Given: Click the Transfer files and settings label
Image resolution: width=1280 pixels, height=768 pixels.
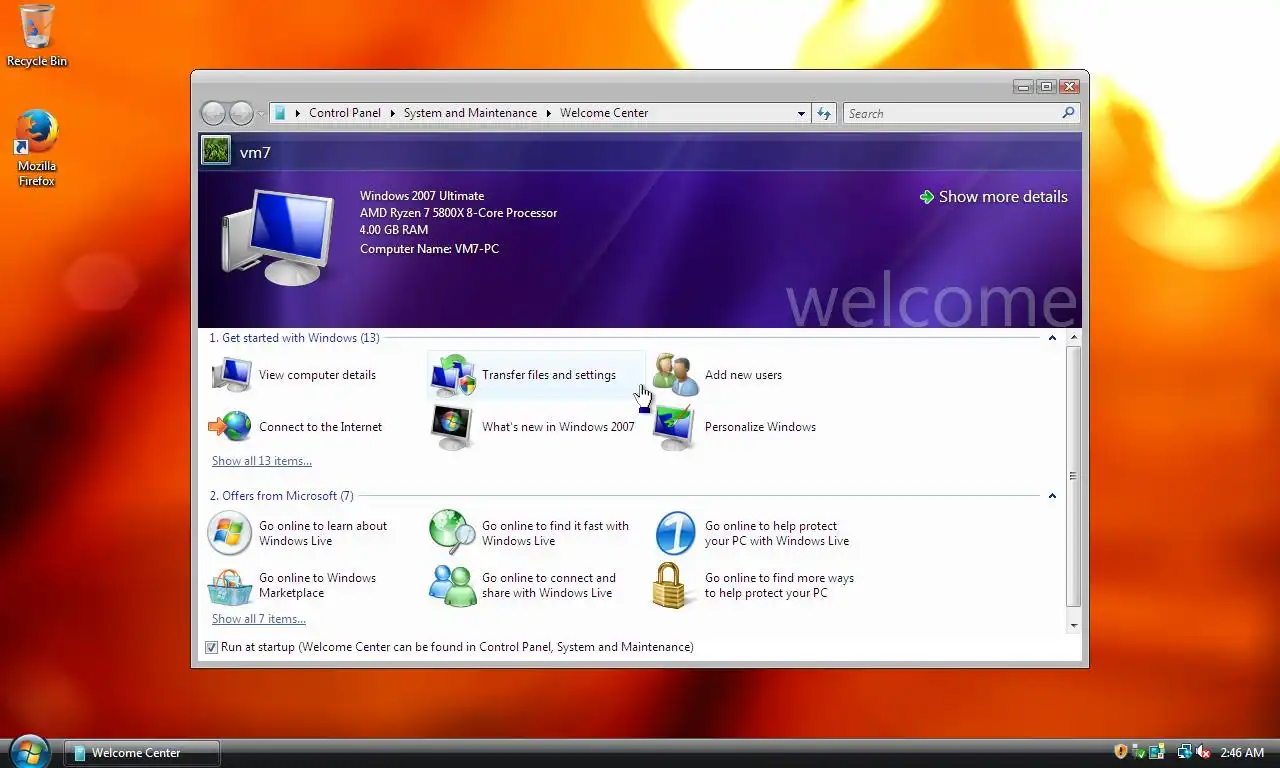Looking at the screenshot, I should 549,375.
